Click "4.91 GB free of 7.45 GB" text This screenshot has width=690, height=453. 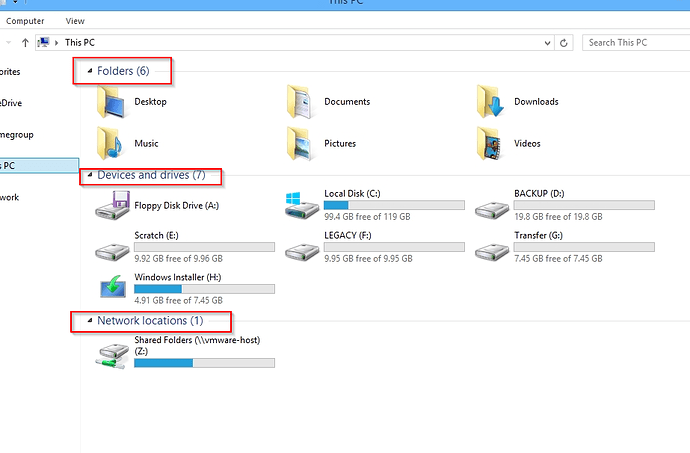[178, 300]
